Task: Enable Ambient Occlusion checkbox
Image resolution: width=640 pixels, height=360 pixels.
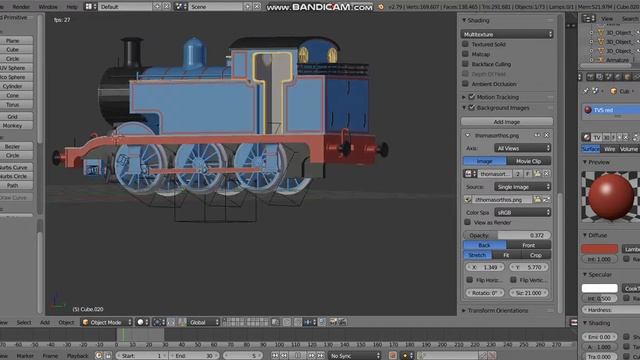Action: (465, 84)
